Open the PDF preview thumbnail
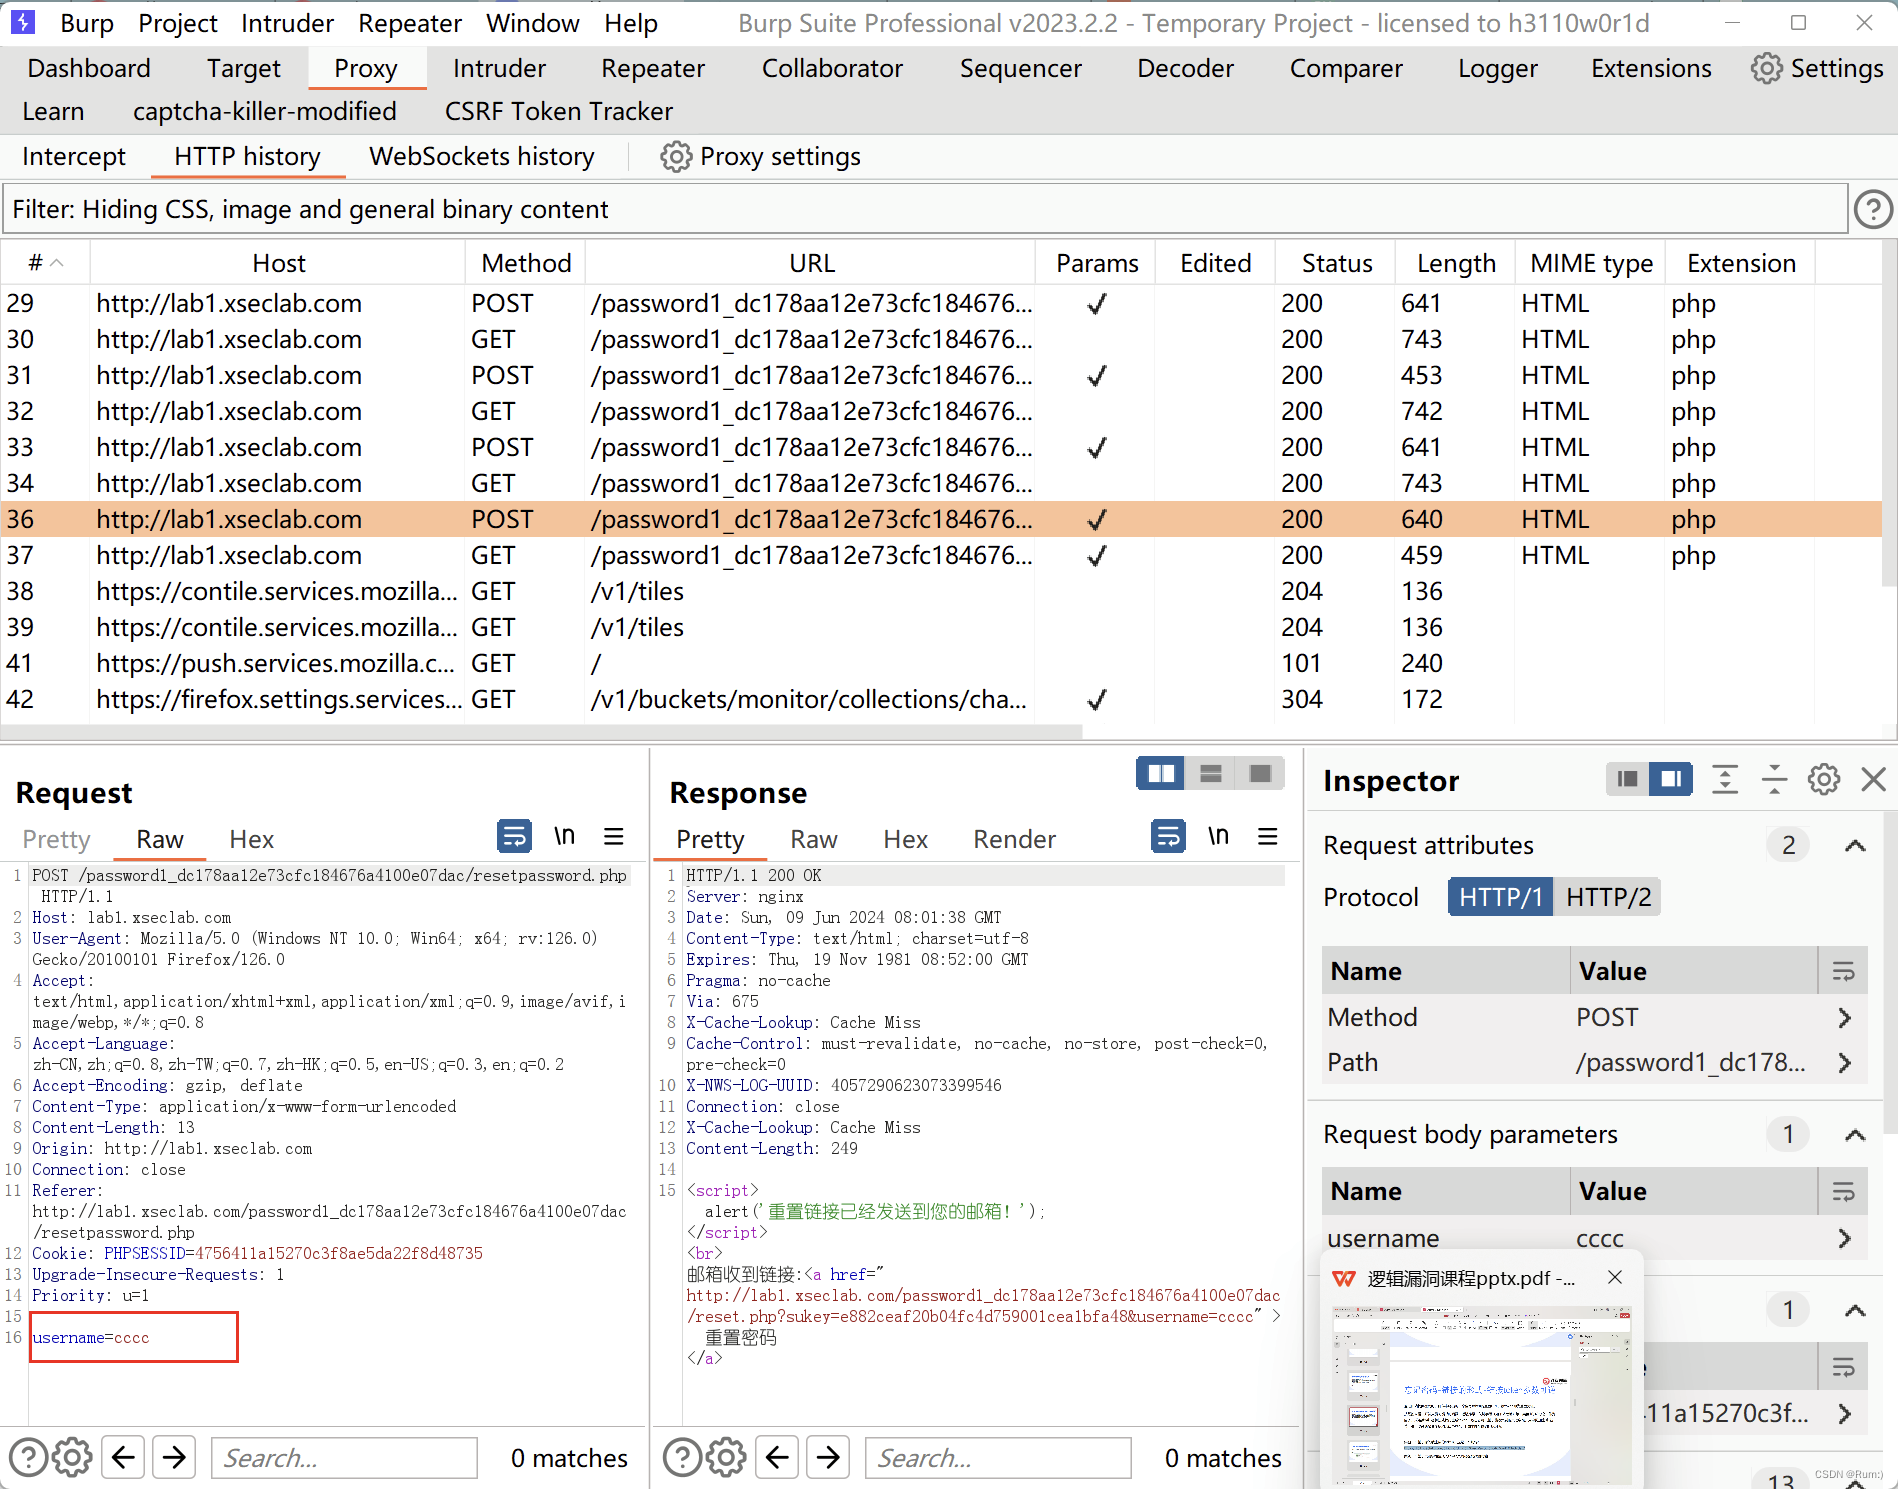 pos(1481,1394)
